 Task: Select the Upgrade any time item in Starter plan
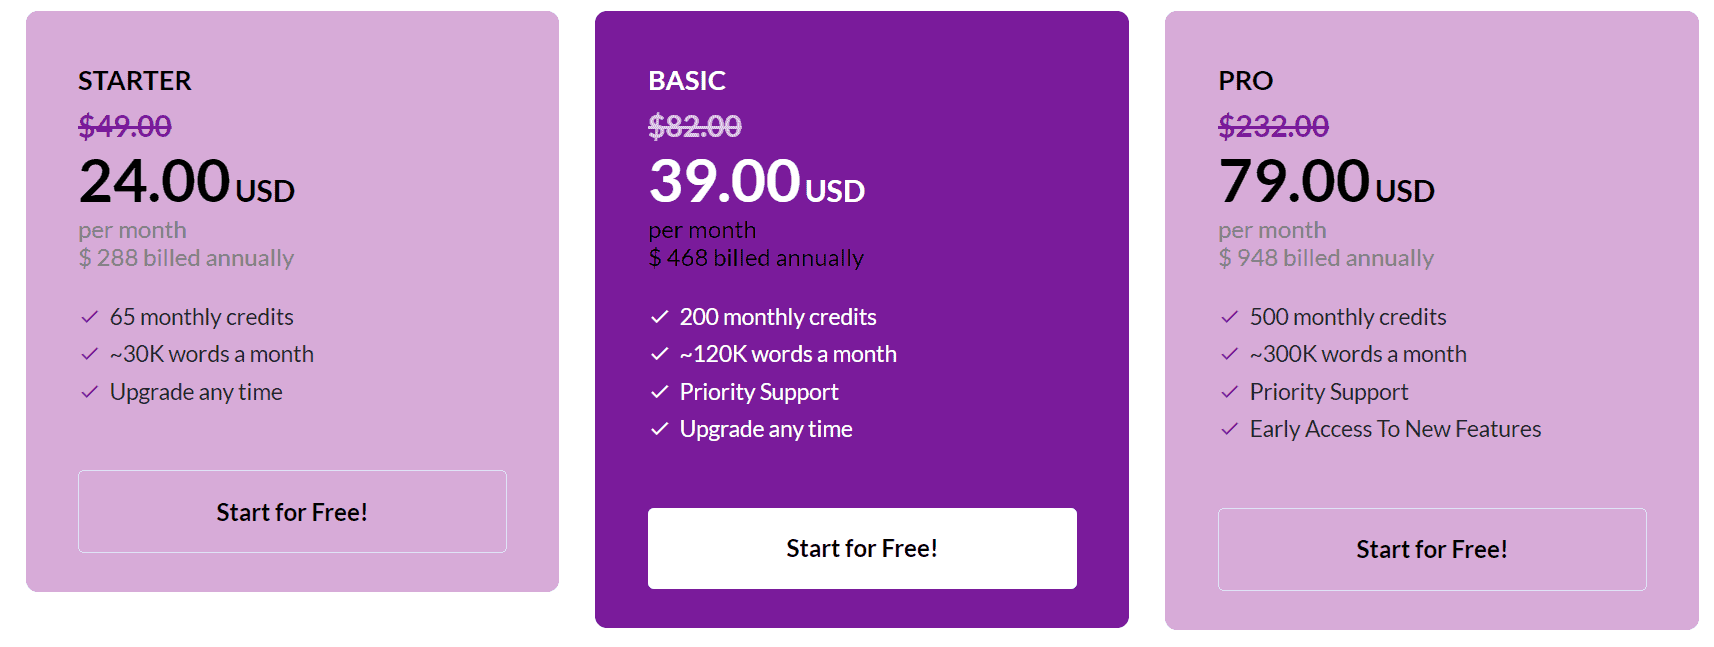click(x=195, y=392)
